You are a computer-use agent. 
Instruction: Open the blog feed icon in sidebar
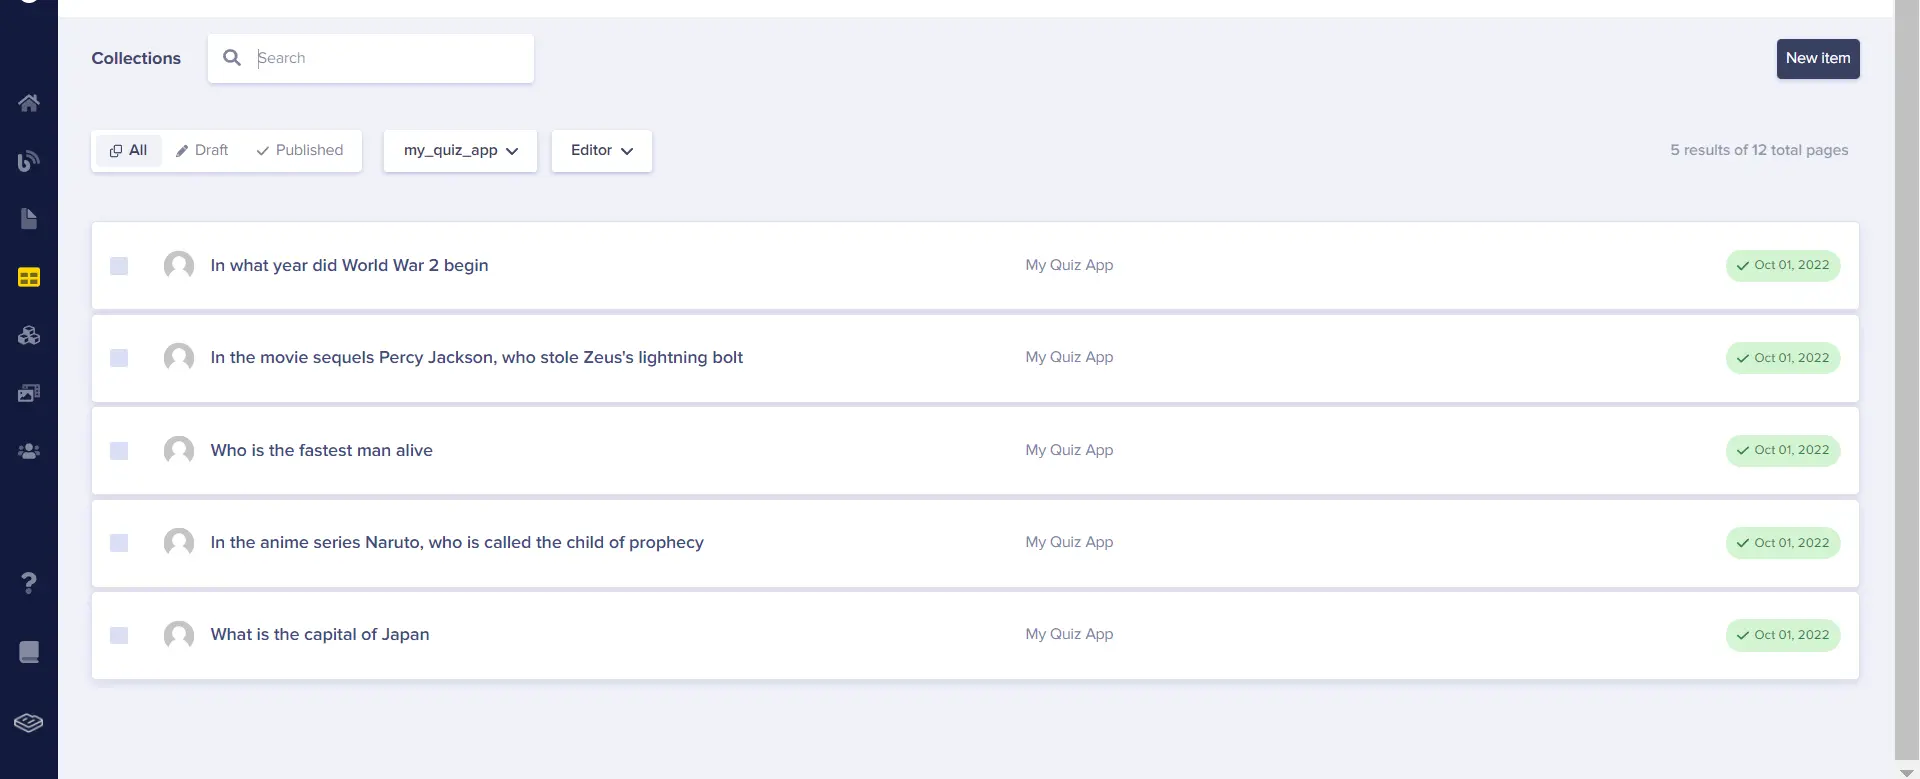pos(29,161)
